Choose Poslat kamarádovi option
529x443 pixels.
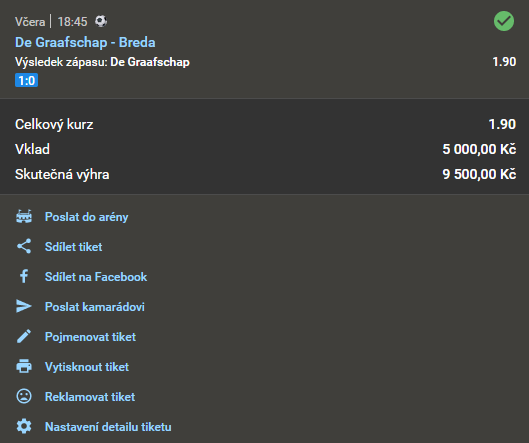(95, 307)
